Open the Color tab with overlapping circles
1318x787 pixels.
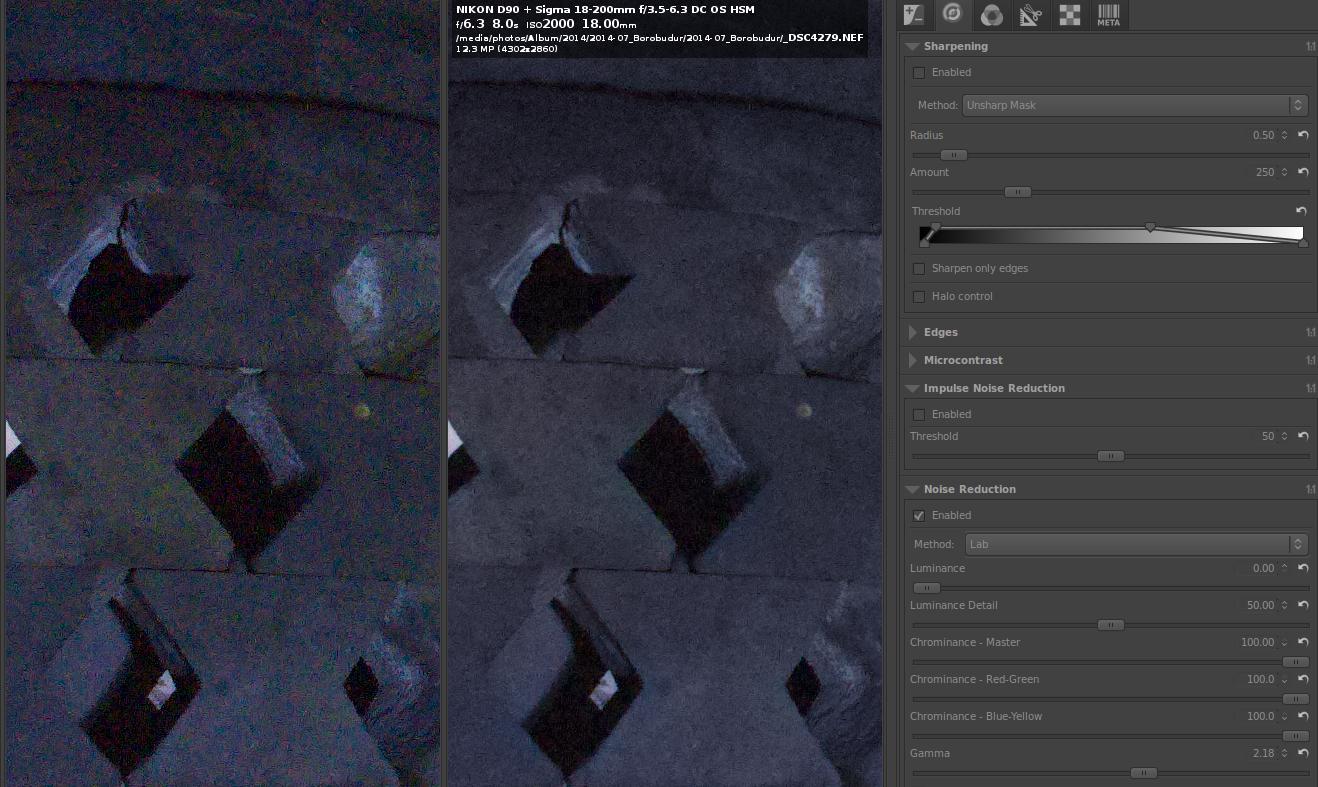coord(991,15)
